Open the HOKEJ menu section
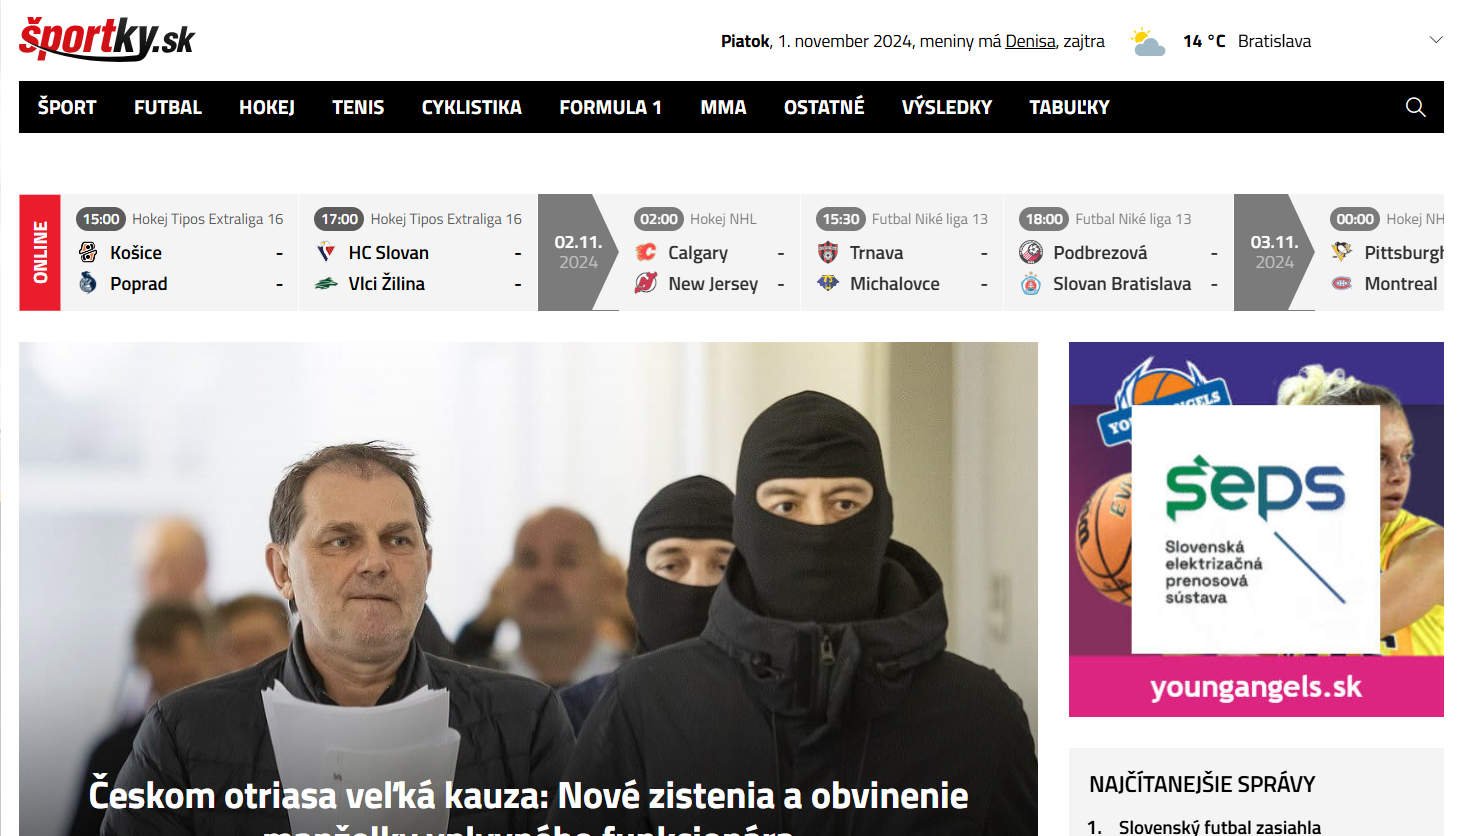Viewport: 1462px width, 836px height. tap(267, 107)
